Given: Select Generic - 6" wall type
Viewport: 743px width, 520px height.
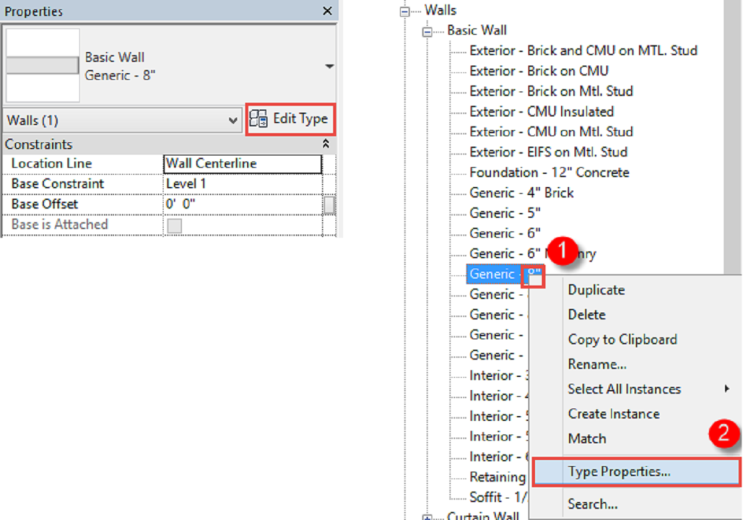Looking at the screenshot, I should [x=505, y=233].
